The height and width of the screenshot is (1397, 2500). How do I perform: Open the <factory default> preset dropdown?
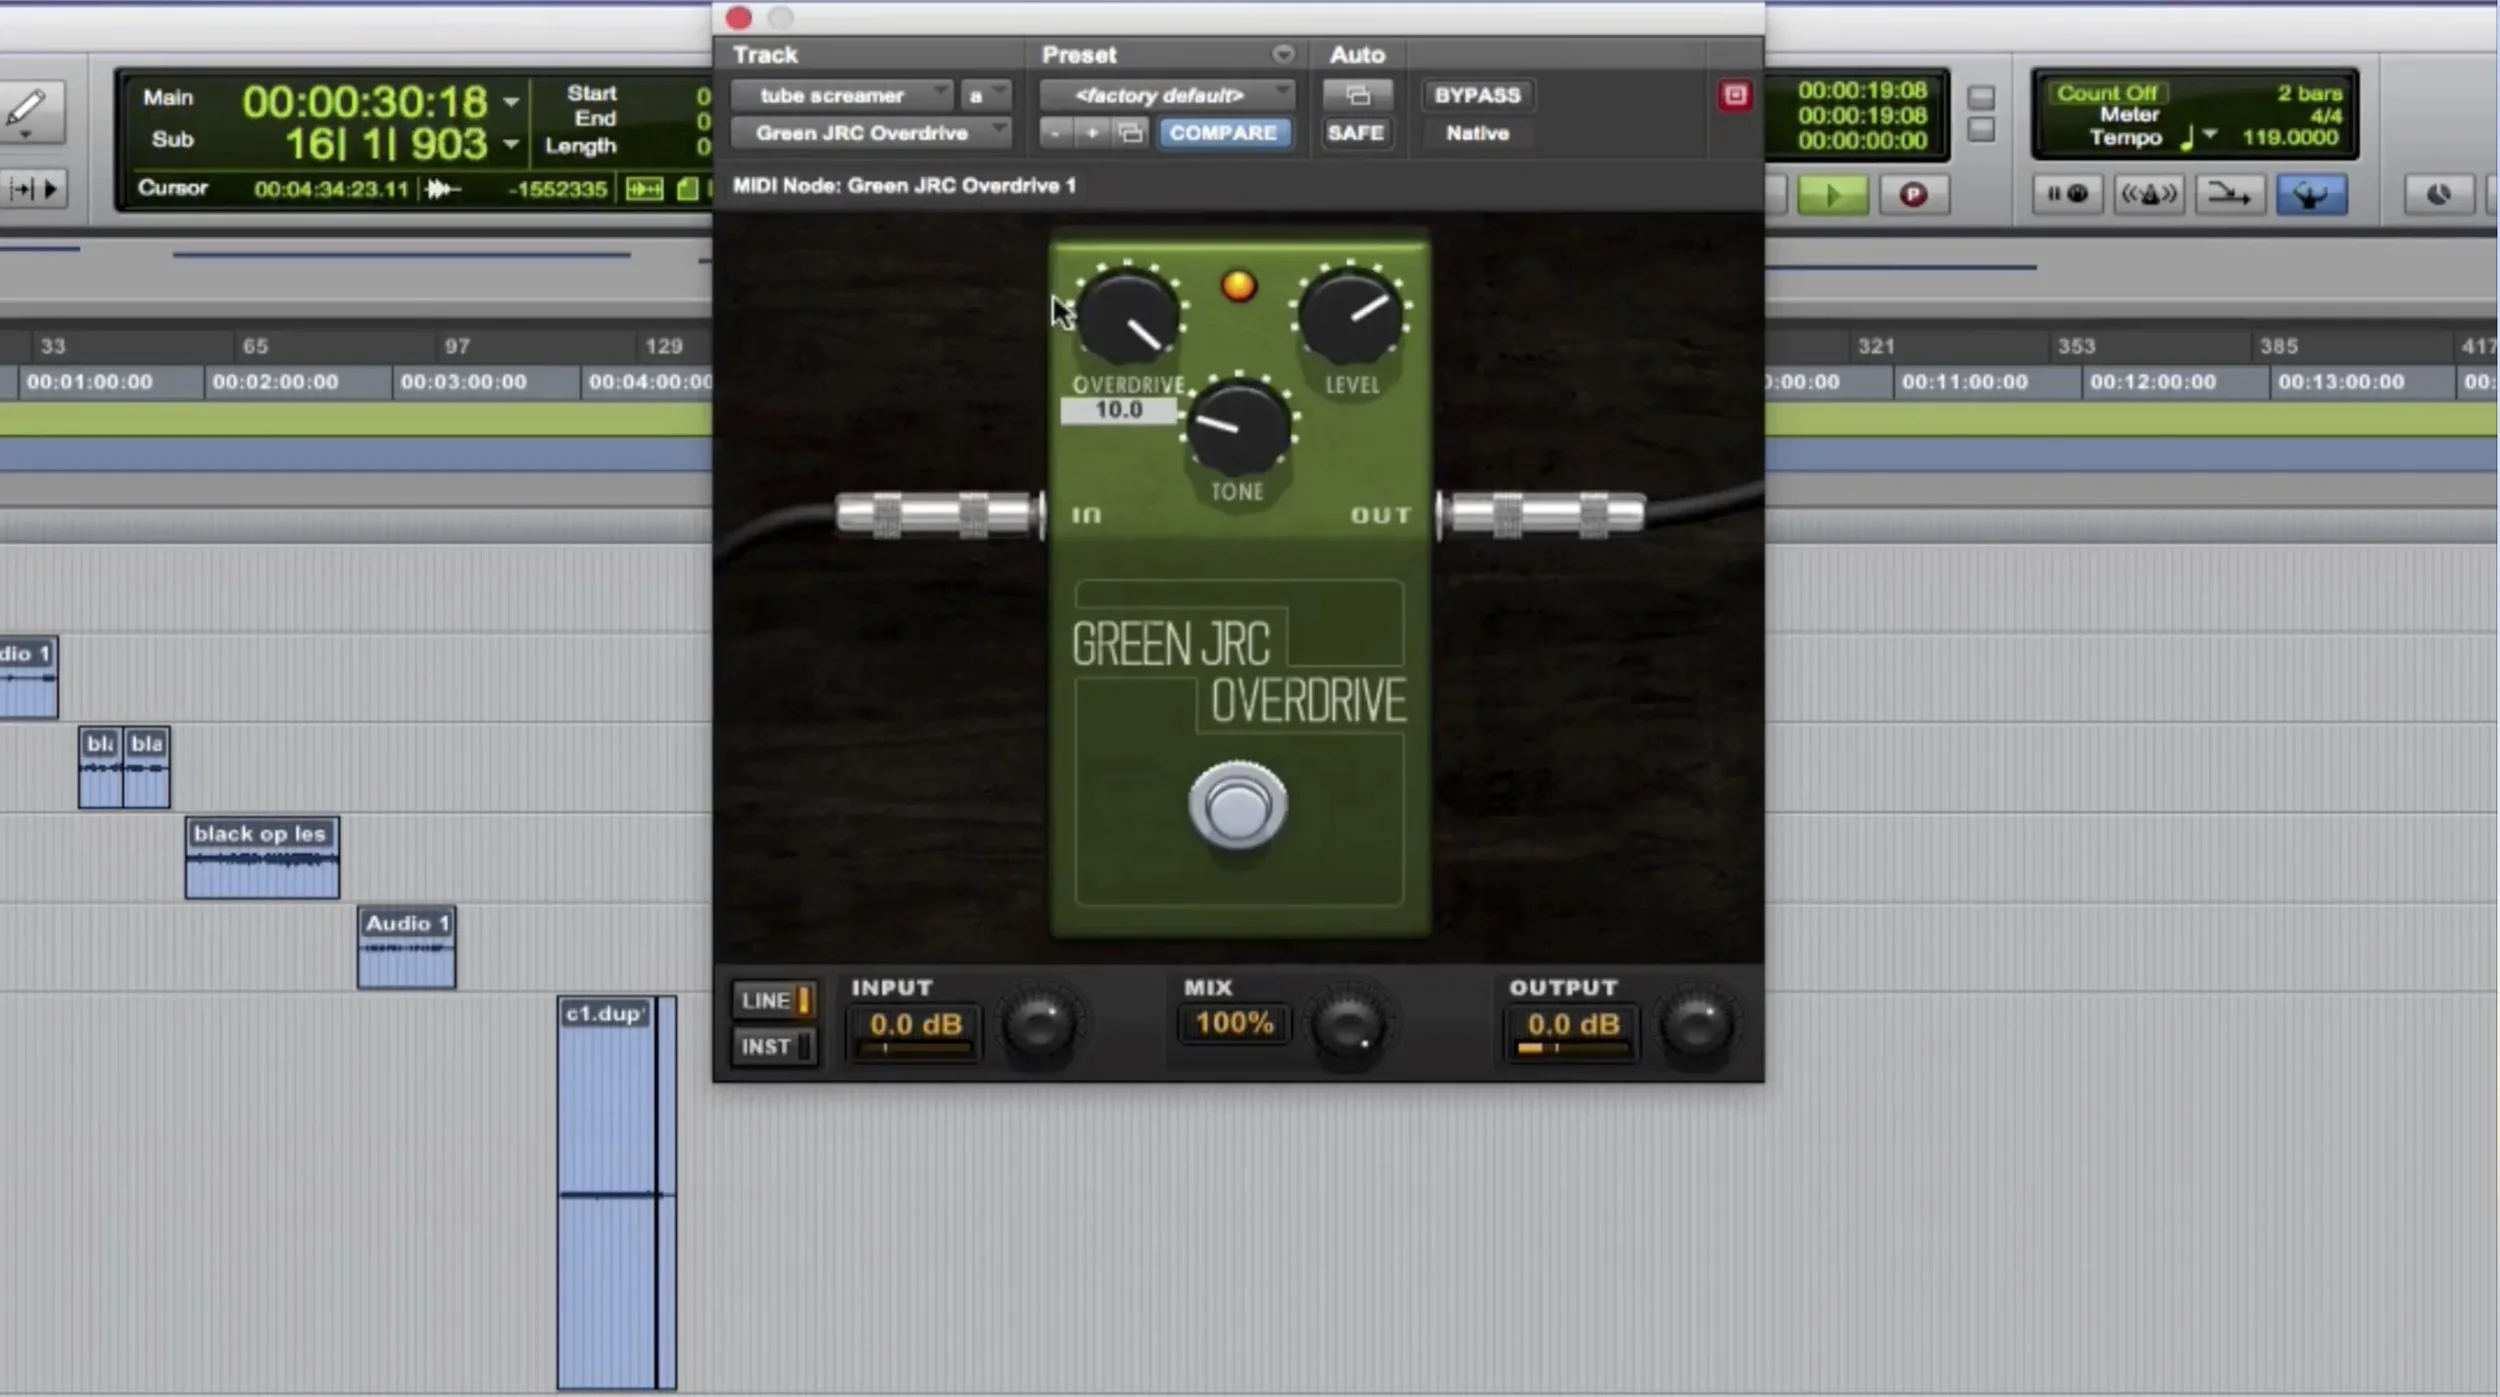[x=1163, y=95]
